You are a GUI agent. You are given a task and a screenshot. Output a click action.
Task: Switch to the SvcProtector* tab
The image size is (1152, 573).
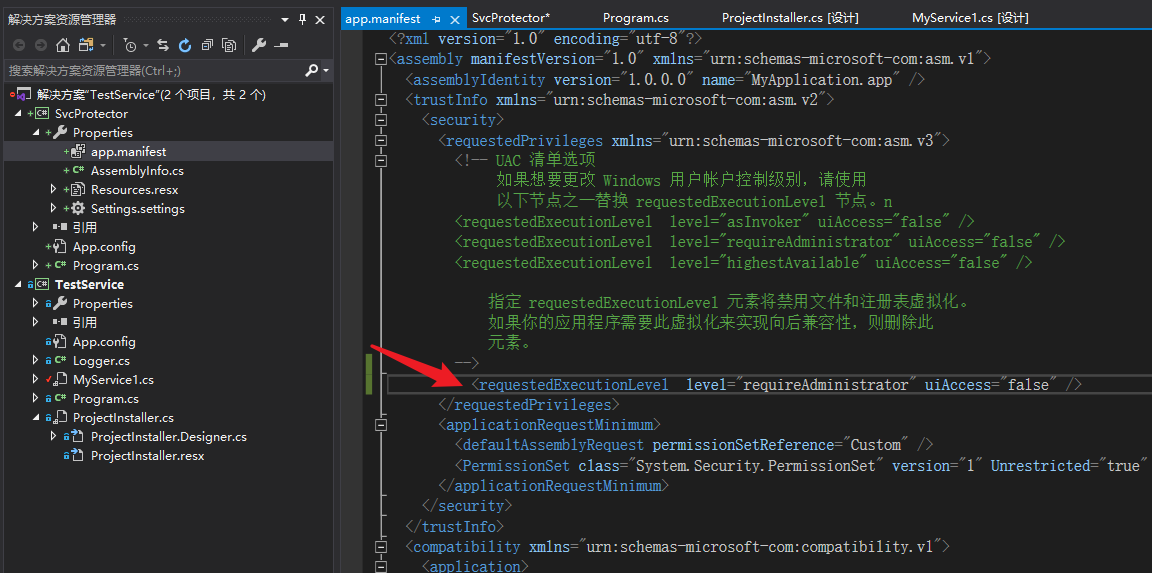coord(511,18)
